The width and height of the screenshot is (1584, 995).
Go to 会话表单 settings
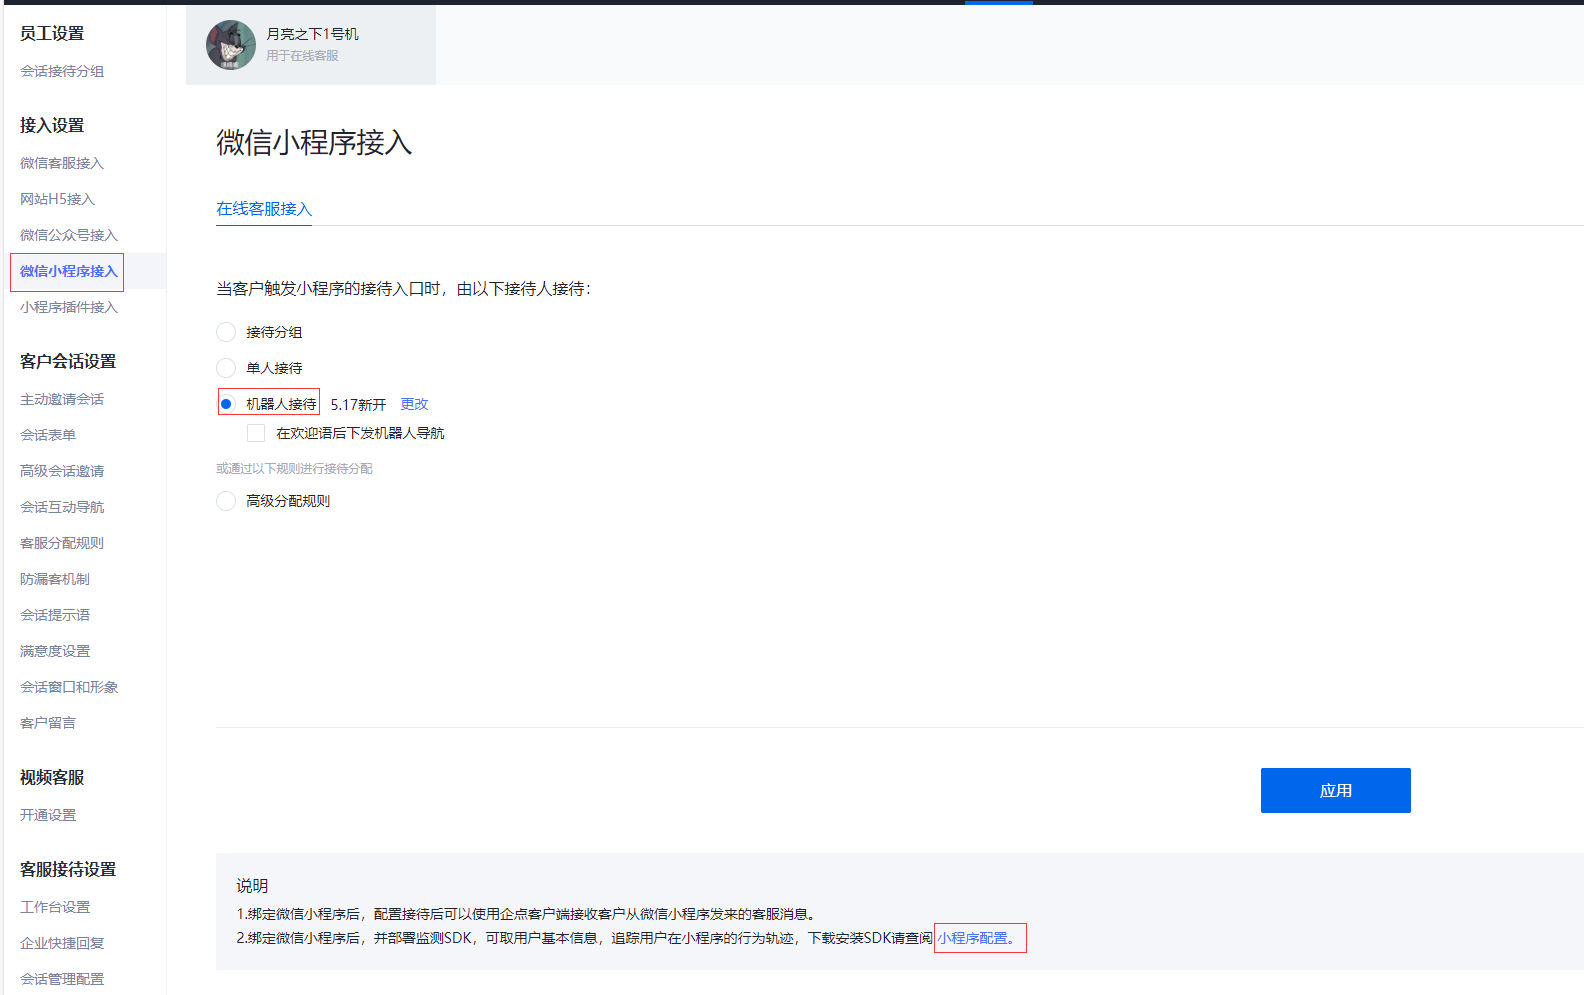tap(48, 435)
